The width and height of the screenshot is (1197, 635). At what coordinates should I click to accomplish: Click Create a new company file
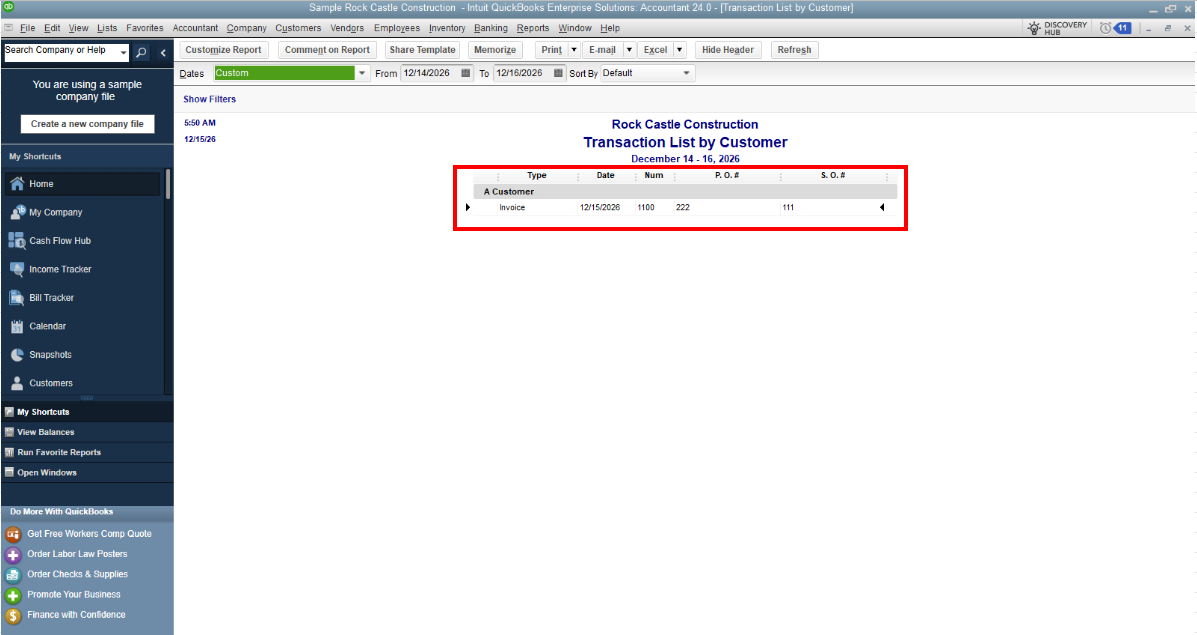[x=87, y=124]
